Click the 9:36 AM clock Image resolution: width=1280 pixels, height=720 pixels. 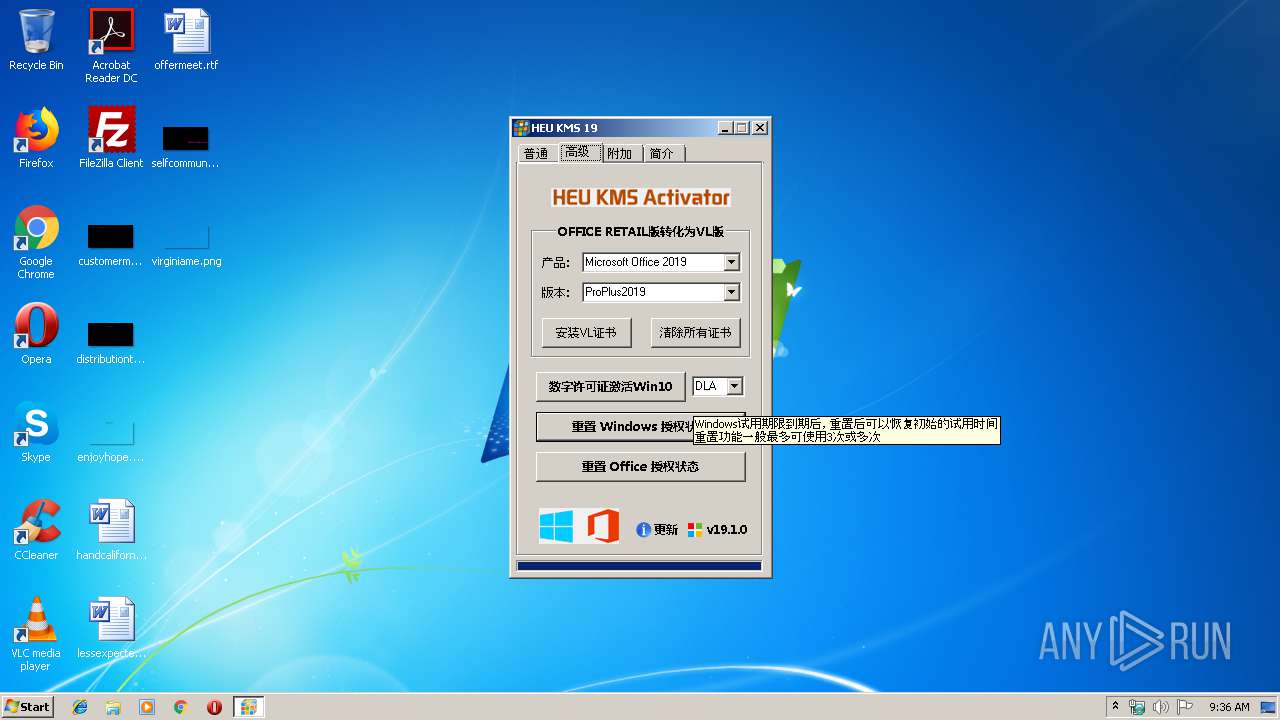[x=1229, y=707]
